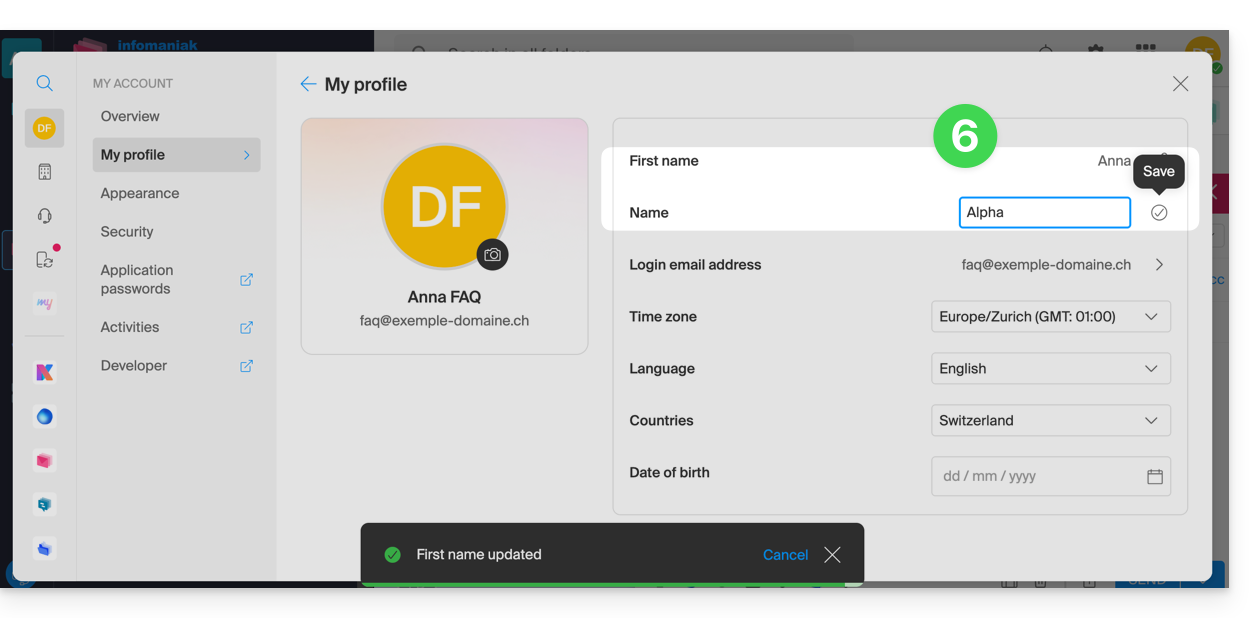The height and width of the screenshot is (618, 1259).
Task: Open the headset support icon
Action: (x=44, y=216)
